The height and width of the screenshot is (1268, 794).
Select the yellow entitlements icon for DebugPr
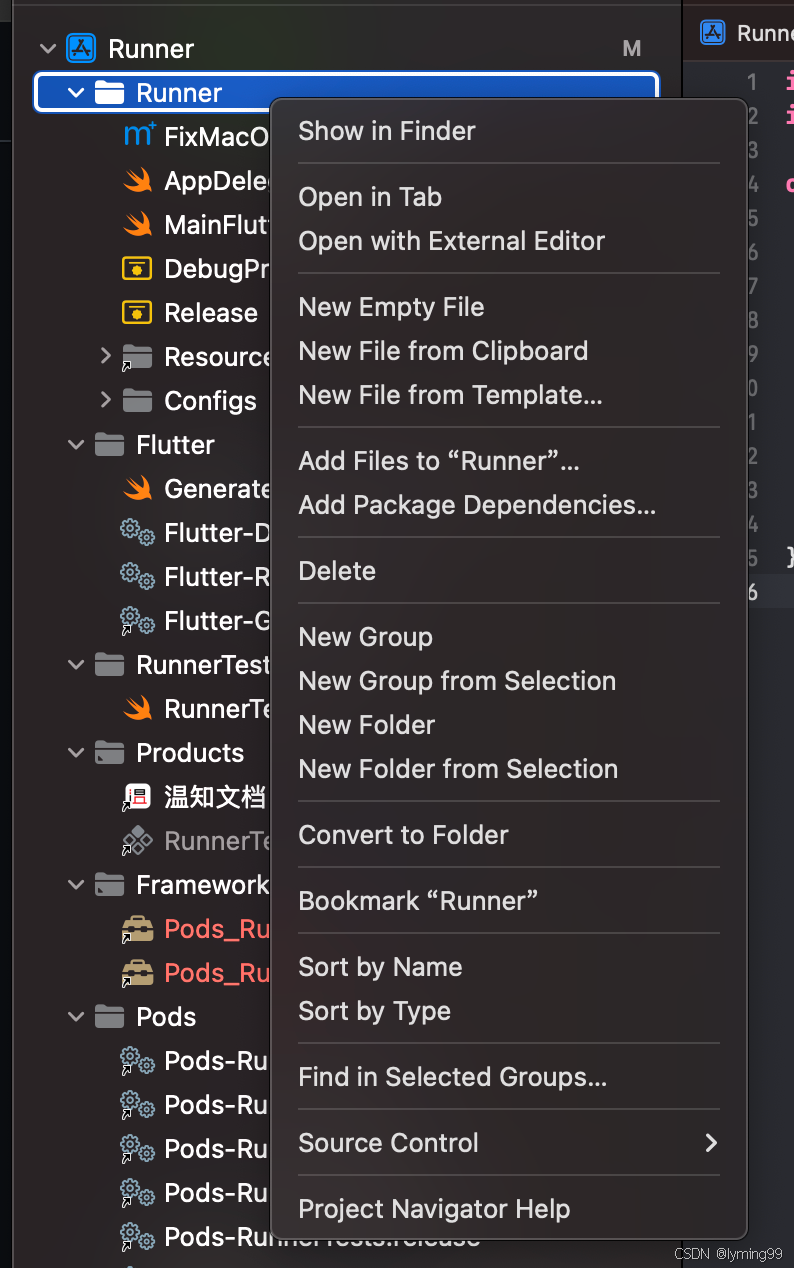pos(136,268)
